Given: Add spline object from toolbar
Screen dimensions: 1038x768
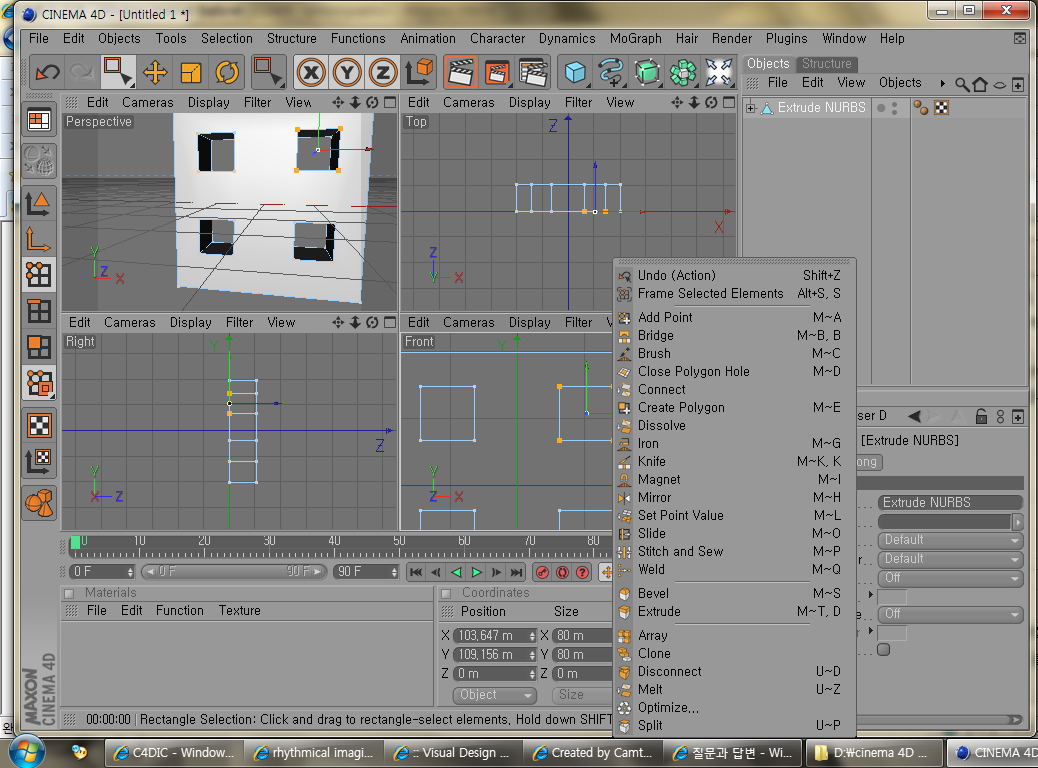Looking at the screenshot, I should (x=611, y=72).
